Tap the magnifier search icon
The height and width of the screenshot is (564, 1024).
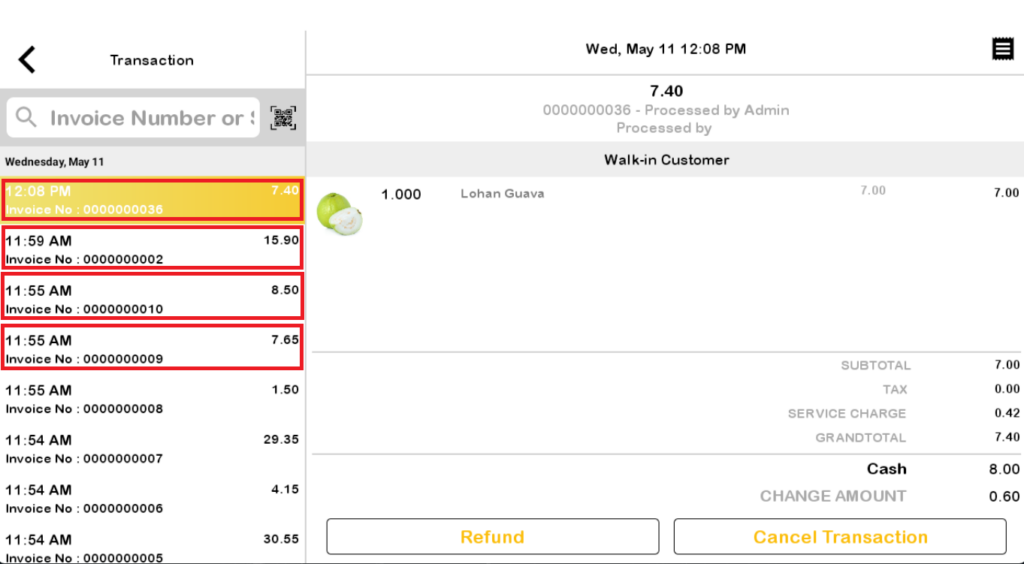click(x=26, y=118)
